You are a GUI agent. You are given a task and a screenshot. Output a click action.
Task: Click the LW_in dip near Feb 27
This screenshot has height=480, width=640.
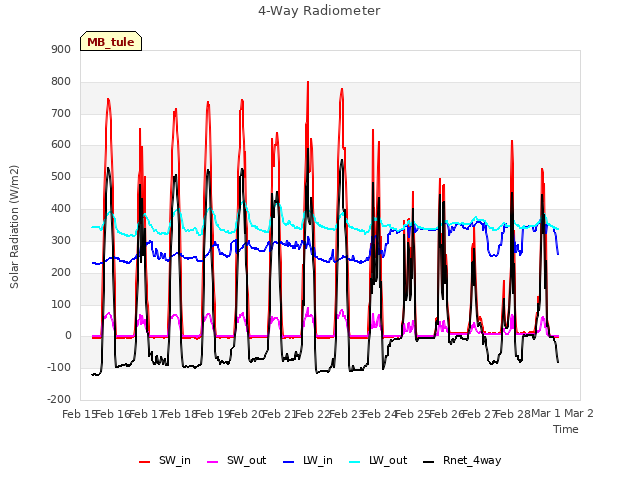pos(493,255)
